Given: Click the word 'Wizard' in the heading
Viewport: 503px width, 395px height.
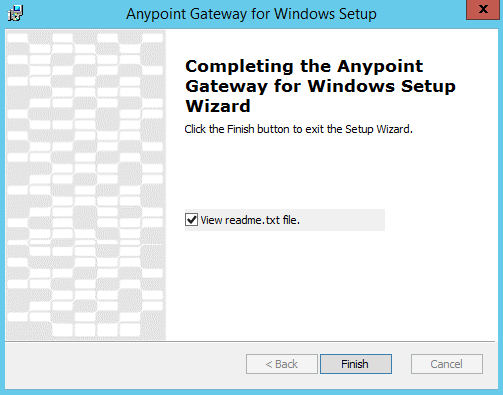Looking at the screenshot, I should point(218,106).
